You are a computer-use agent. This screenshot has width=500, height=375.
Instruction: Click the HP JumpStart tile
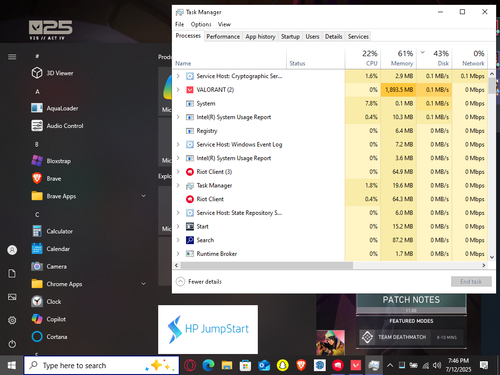click(x=208, y=329)
